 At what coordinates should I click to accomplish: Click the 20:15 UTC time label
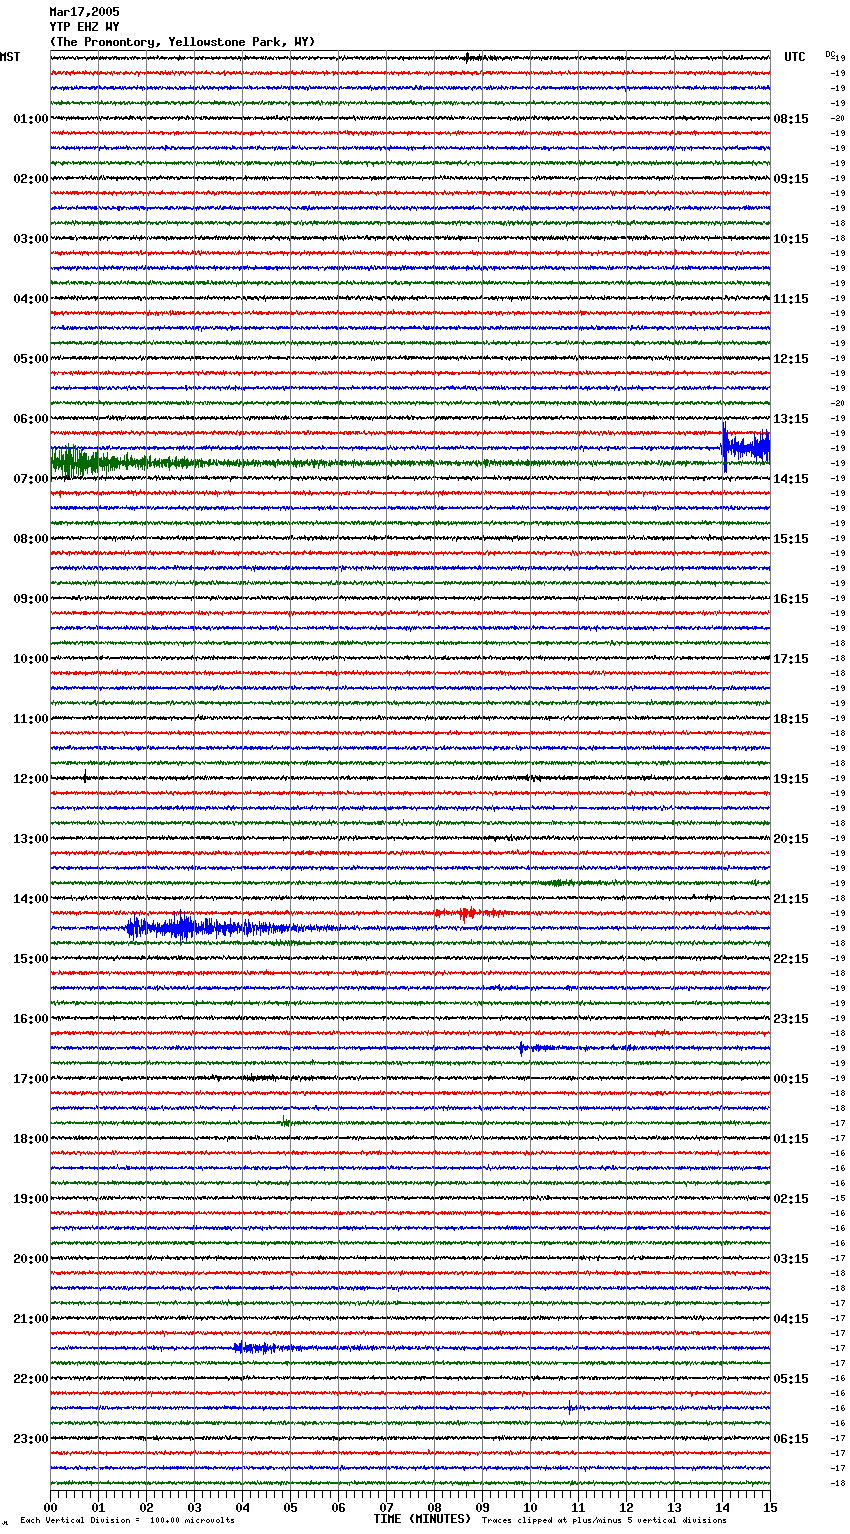pos(791,839)
